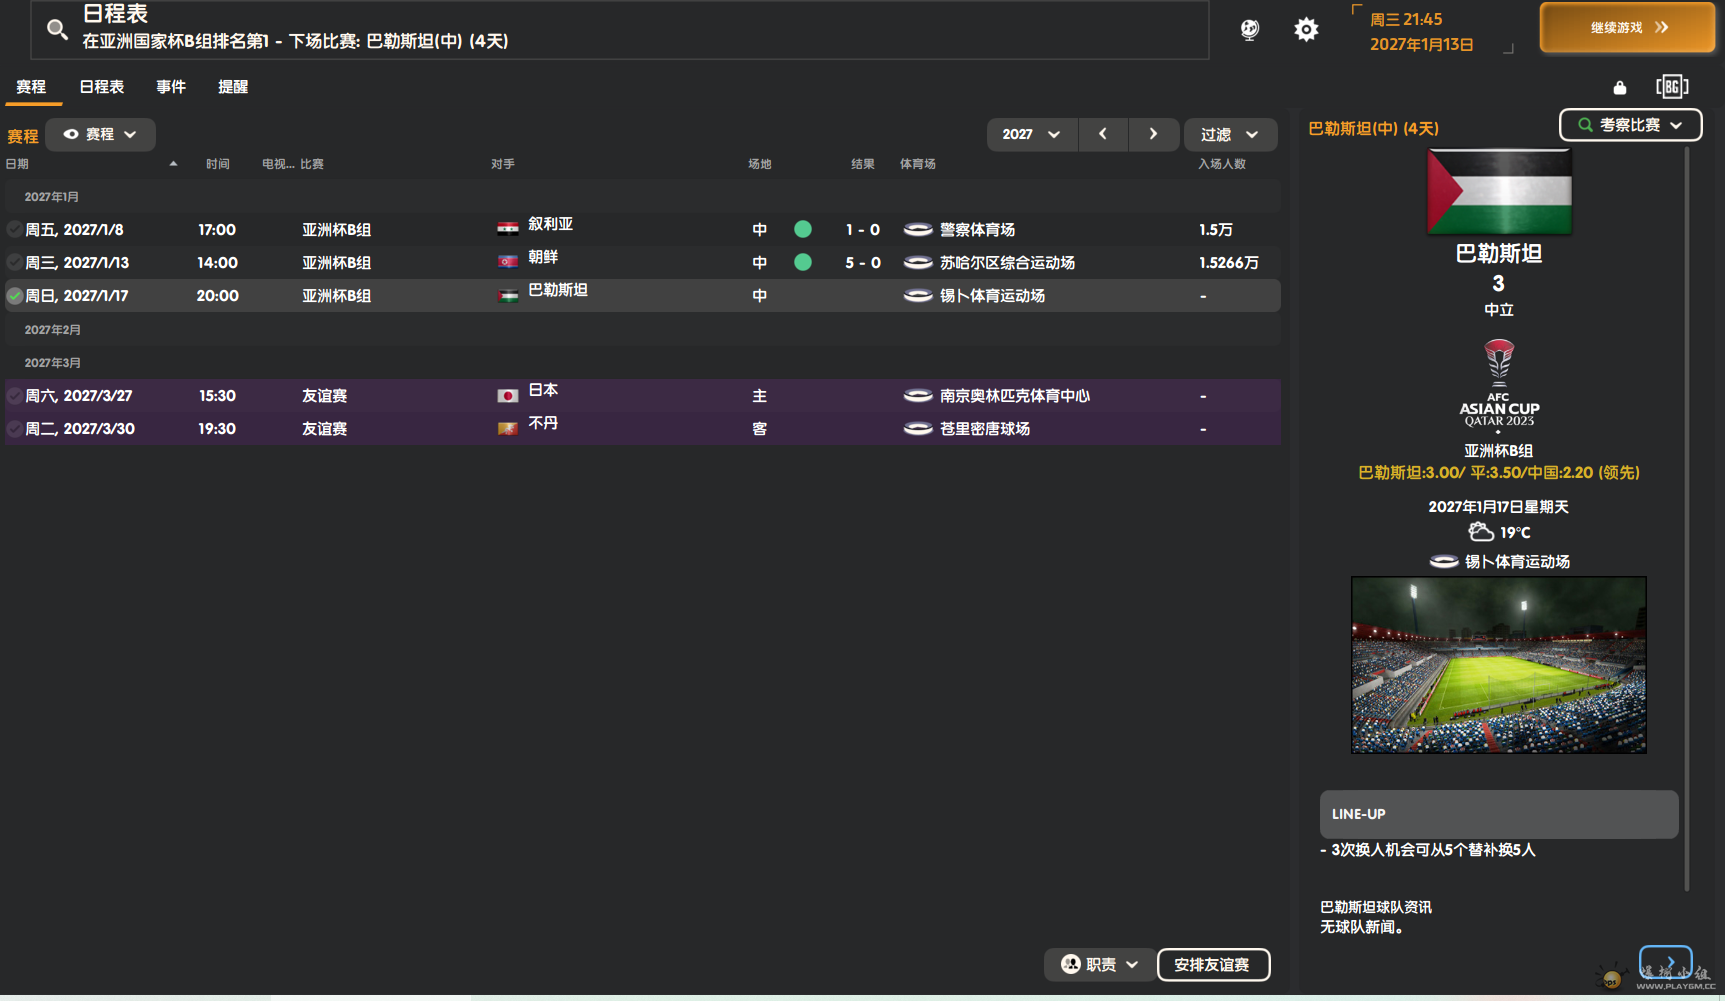Open the 赛程 view dropdown with eye icon
Viewport: 1725px width, 1001px height.
pos(100,134)
